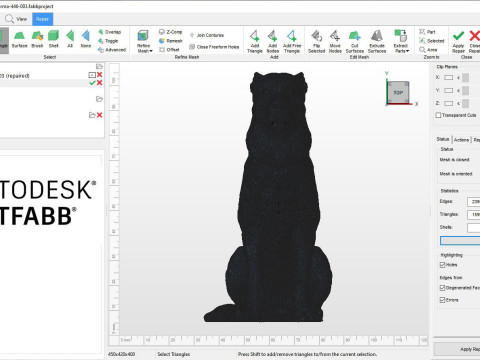Activate the Move Nodes tool
This screenshot has width=480, height=360.
[335, 41]
